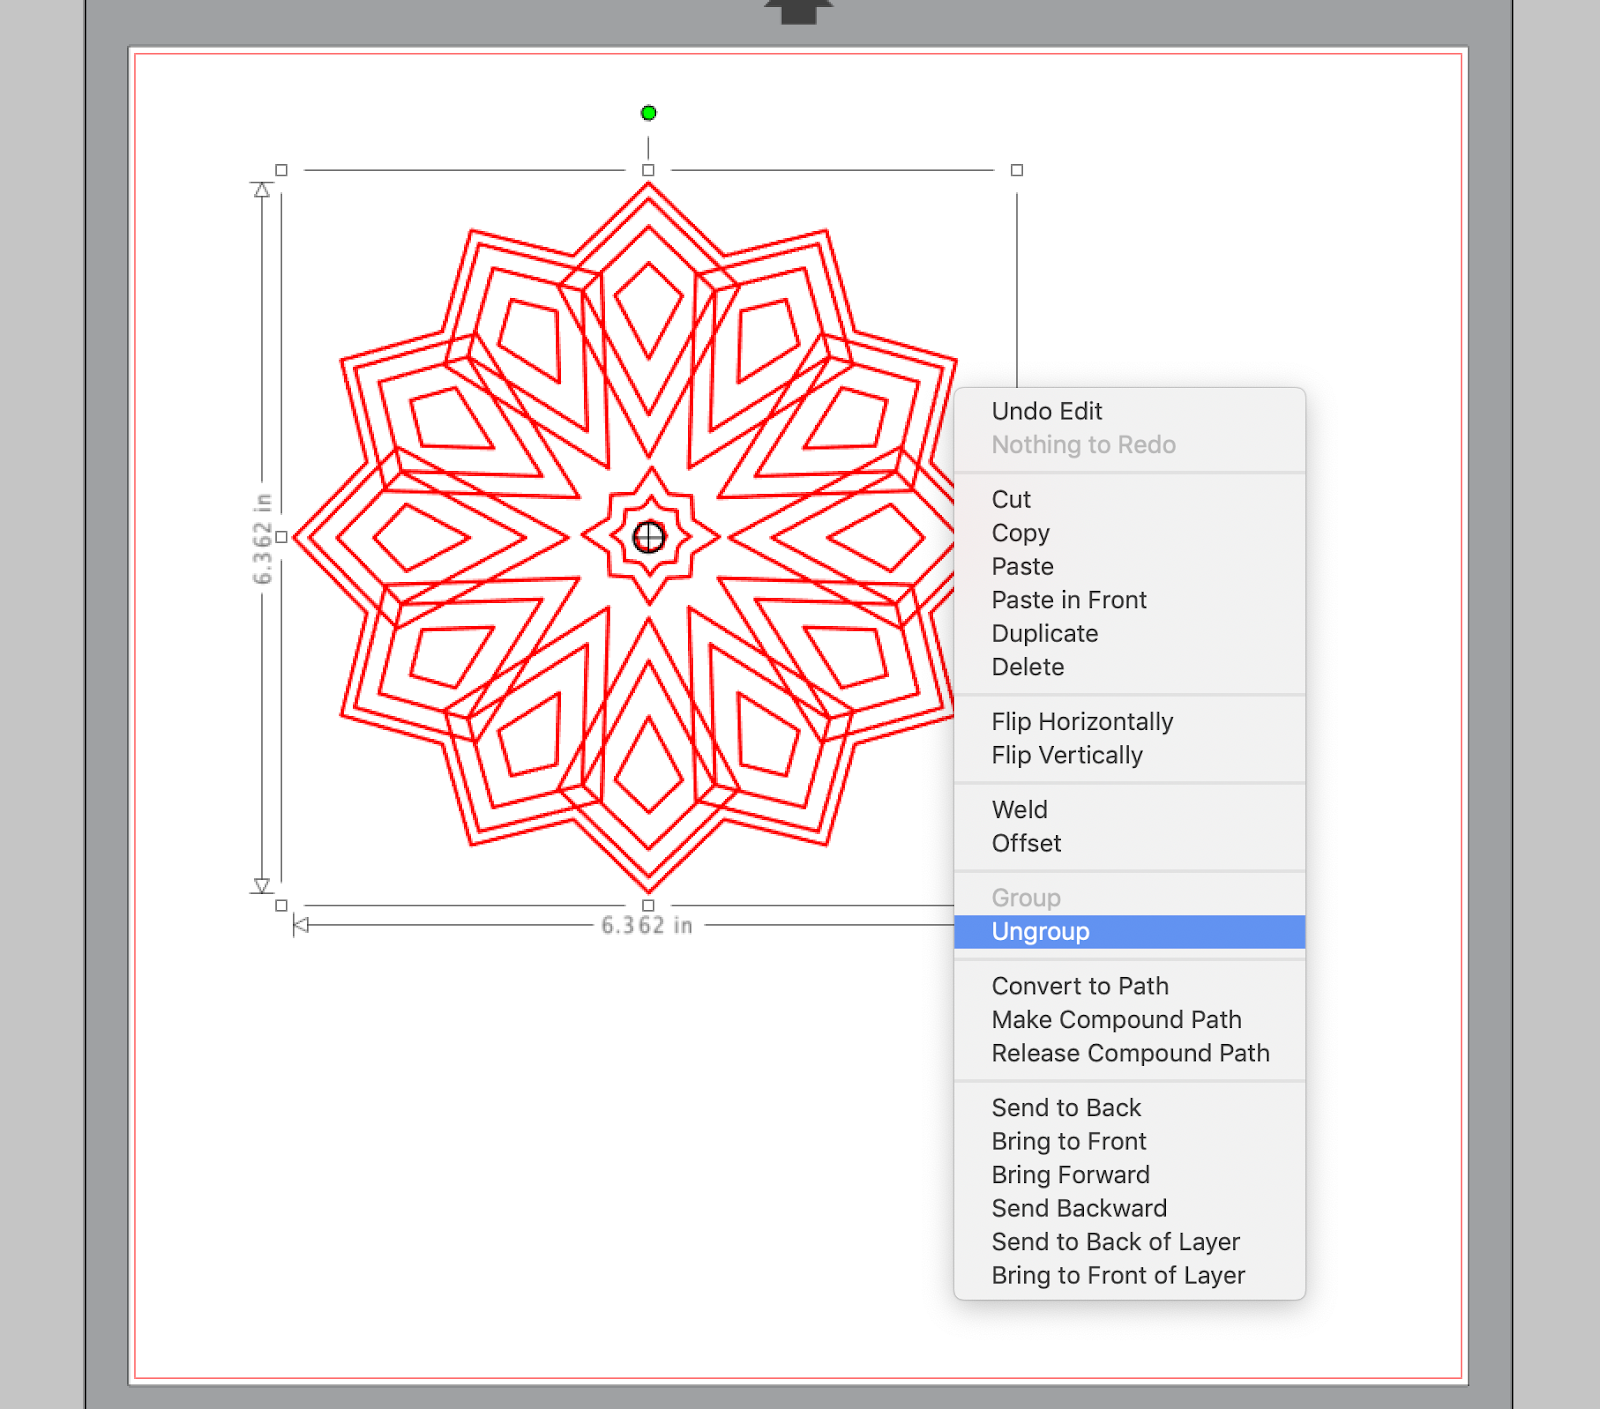
Task: Click the middle-left edge selection handle
Action: pyautogui.click(x=281, y=537)
